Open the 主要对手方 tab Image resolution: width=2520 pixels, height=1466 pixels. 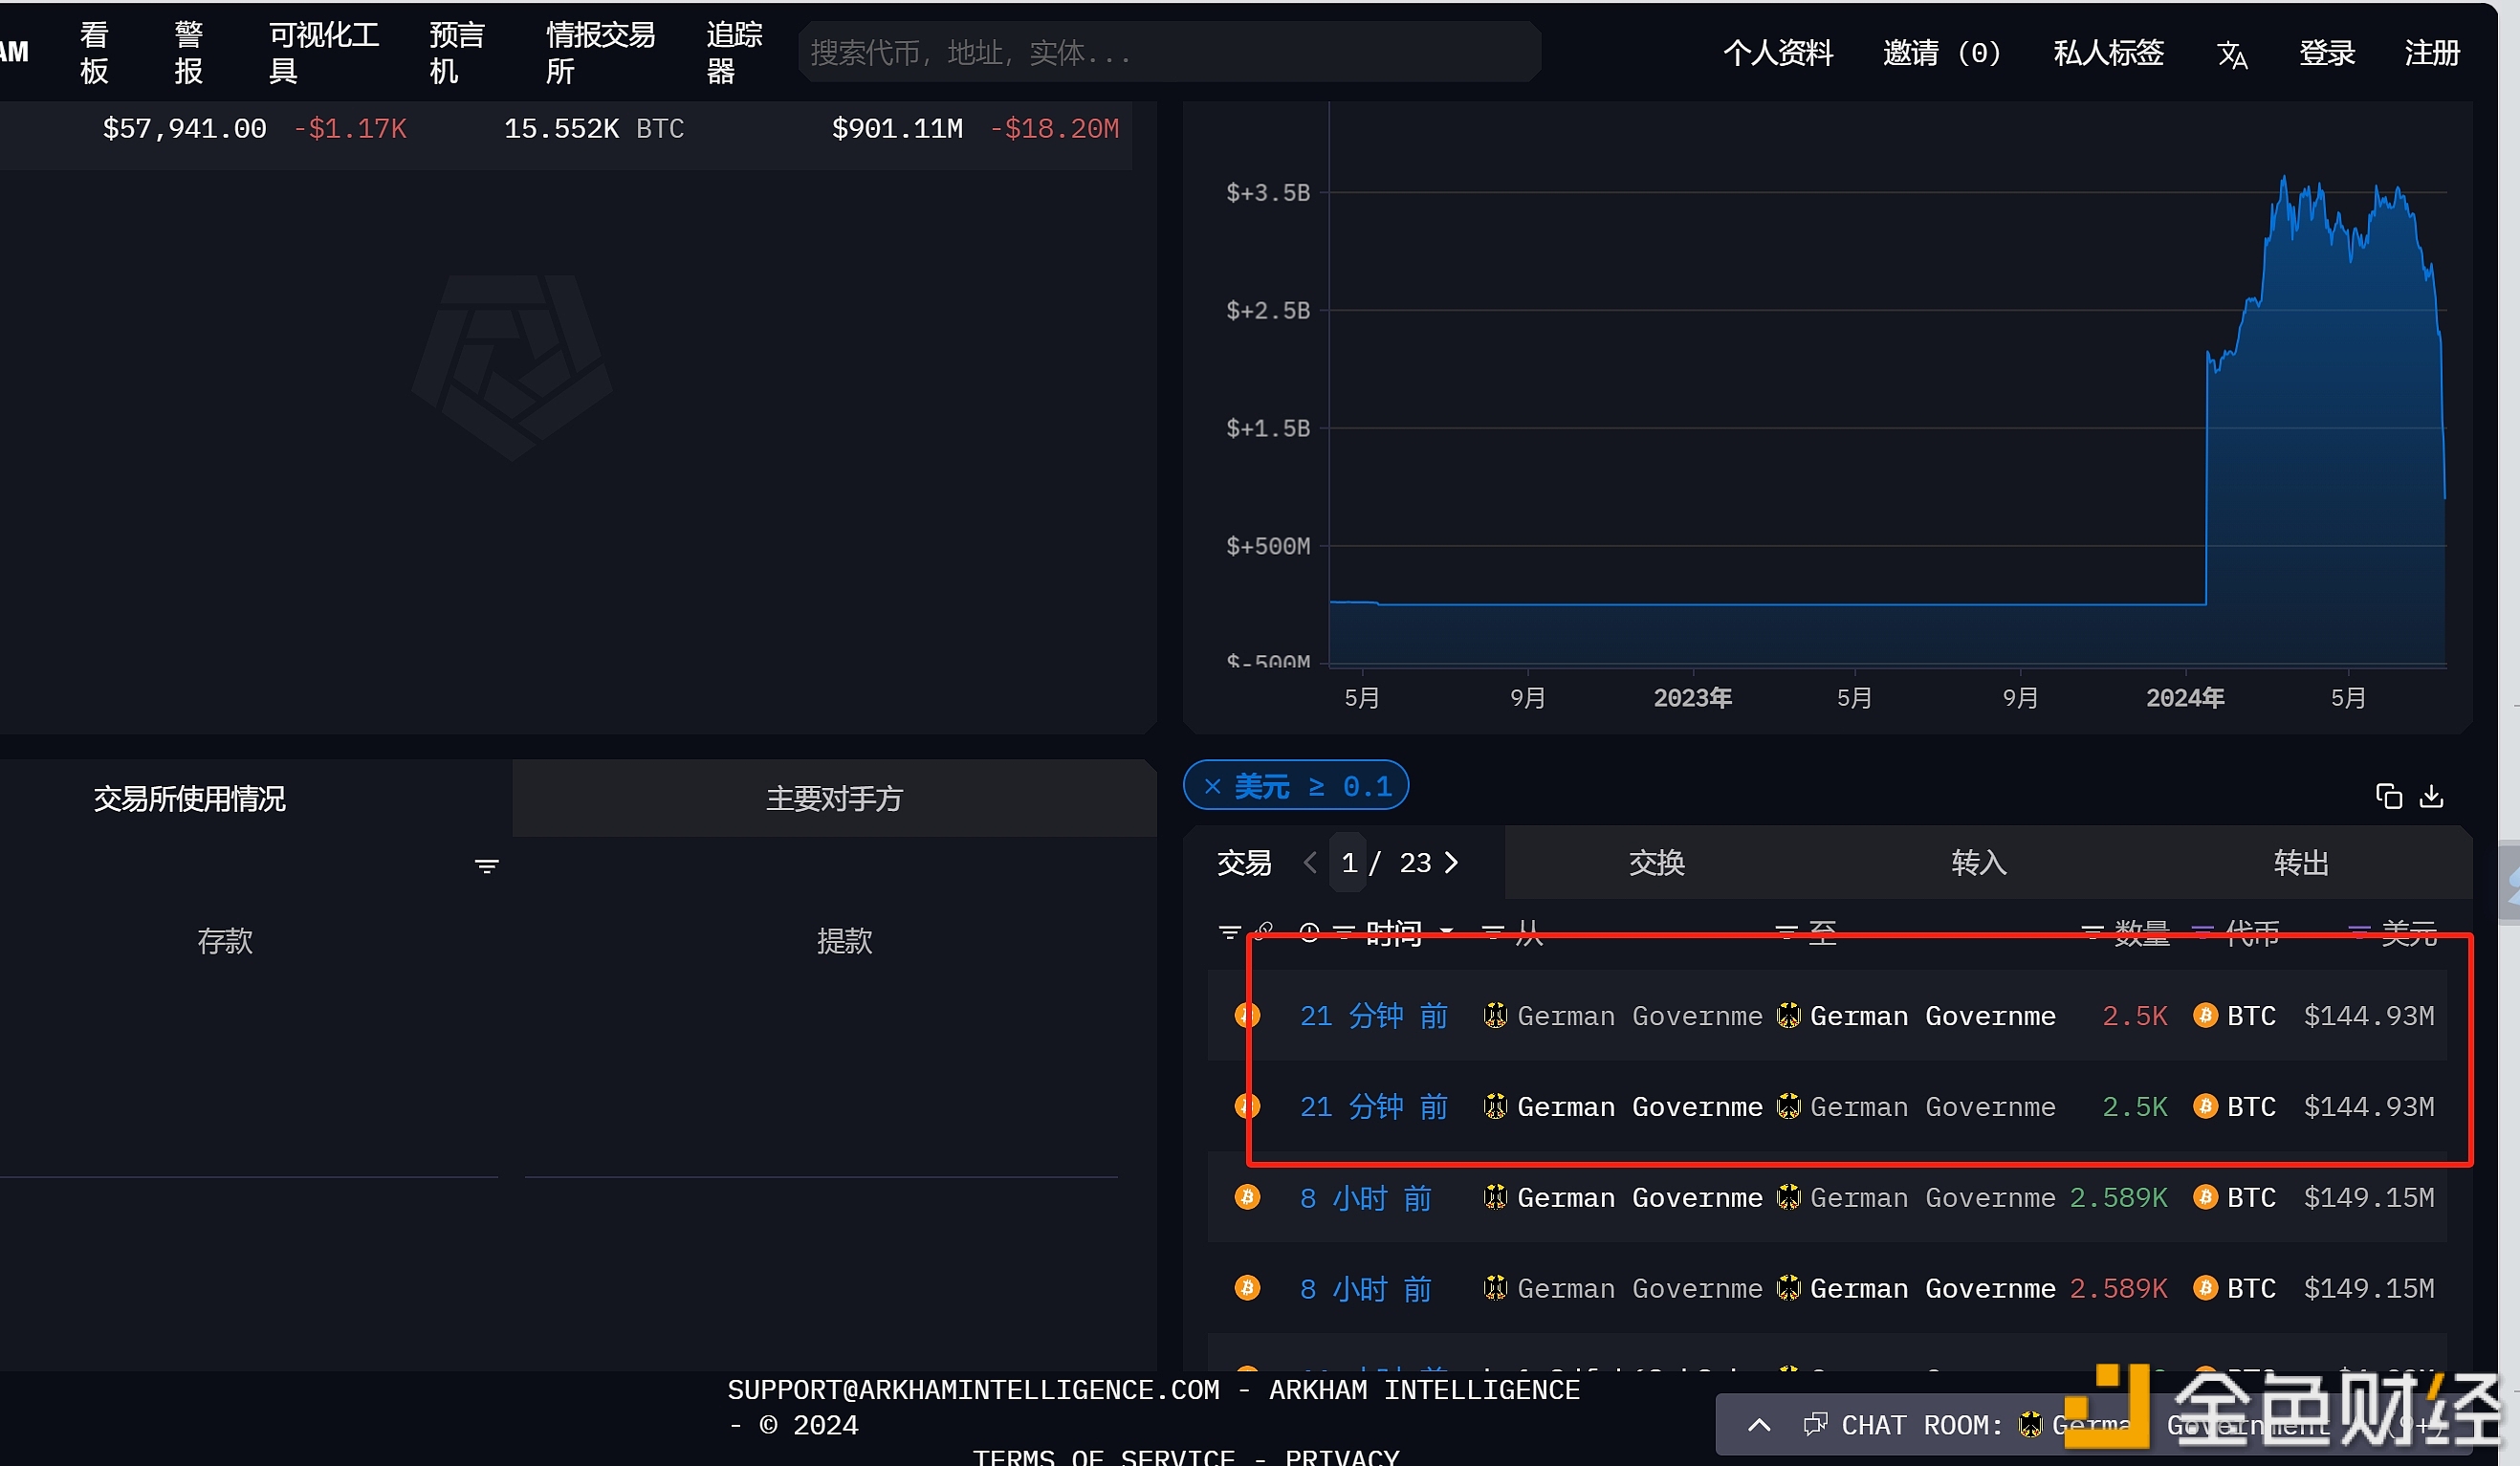coord(835,799)
